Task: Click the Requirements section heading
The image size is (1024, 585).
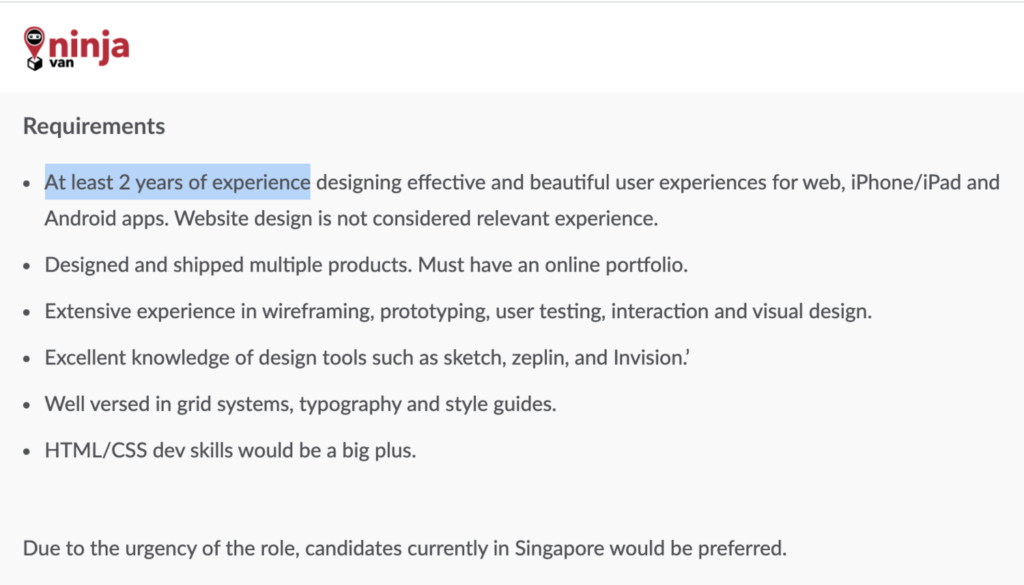Action: click(x=94, y=127)
